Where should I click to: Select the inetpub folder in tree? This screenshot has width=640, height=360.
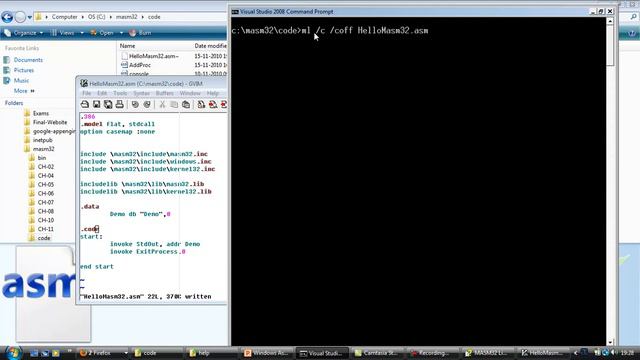click(42, 140)
